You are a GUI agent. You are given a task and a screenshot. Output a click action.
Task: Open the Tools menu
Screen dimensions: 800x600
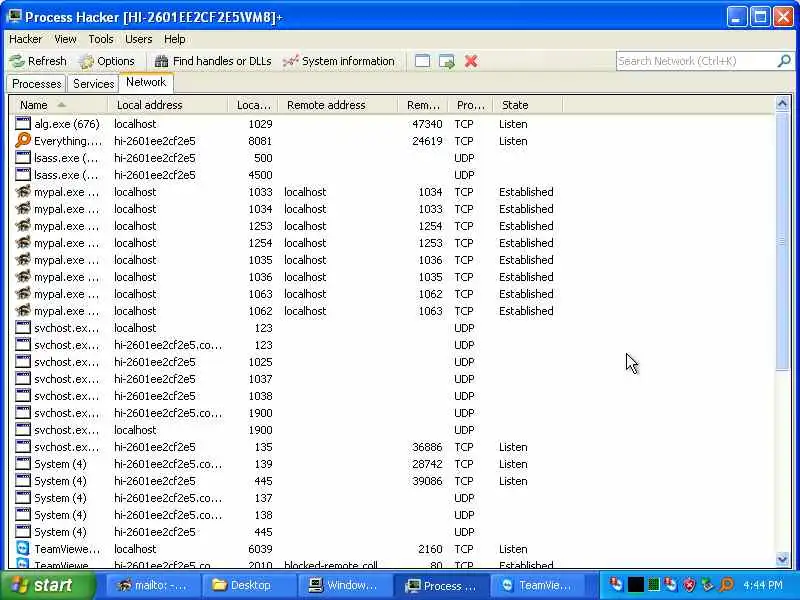click(x=101, y=39)
